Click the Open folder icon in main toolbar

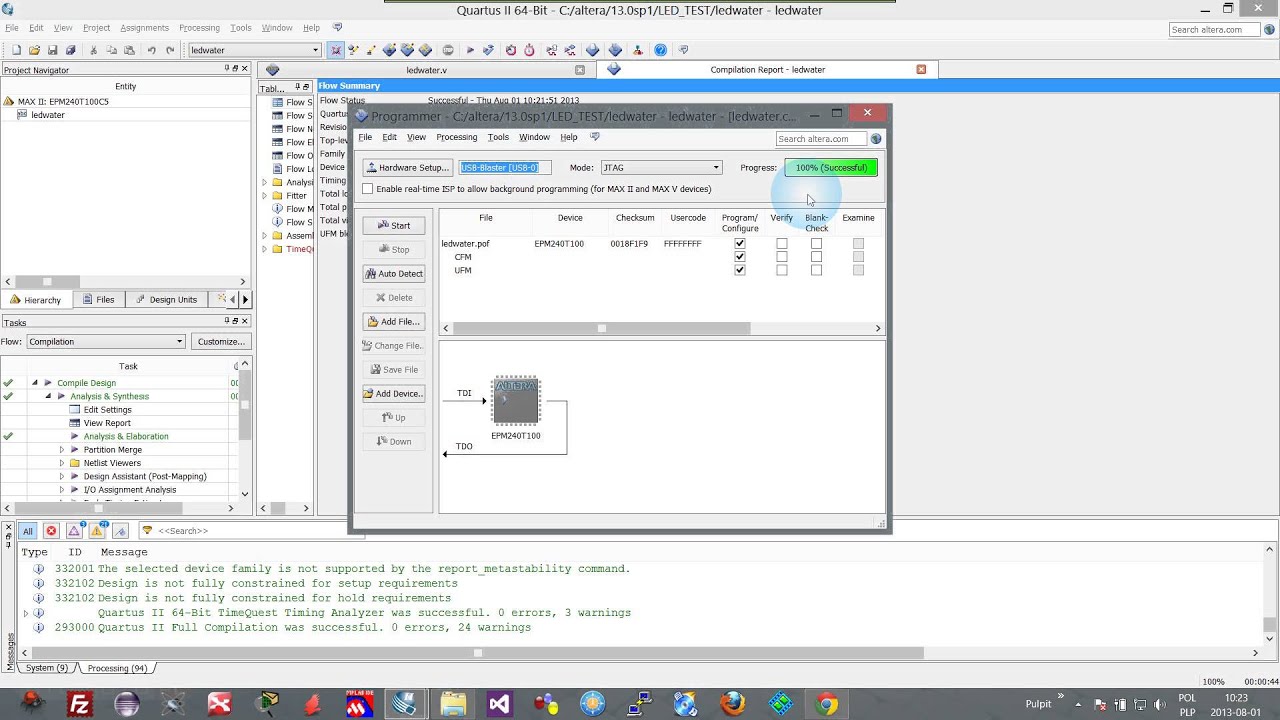tap(34, 50)
